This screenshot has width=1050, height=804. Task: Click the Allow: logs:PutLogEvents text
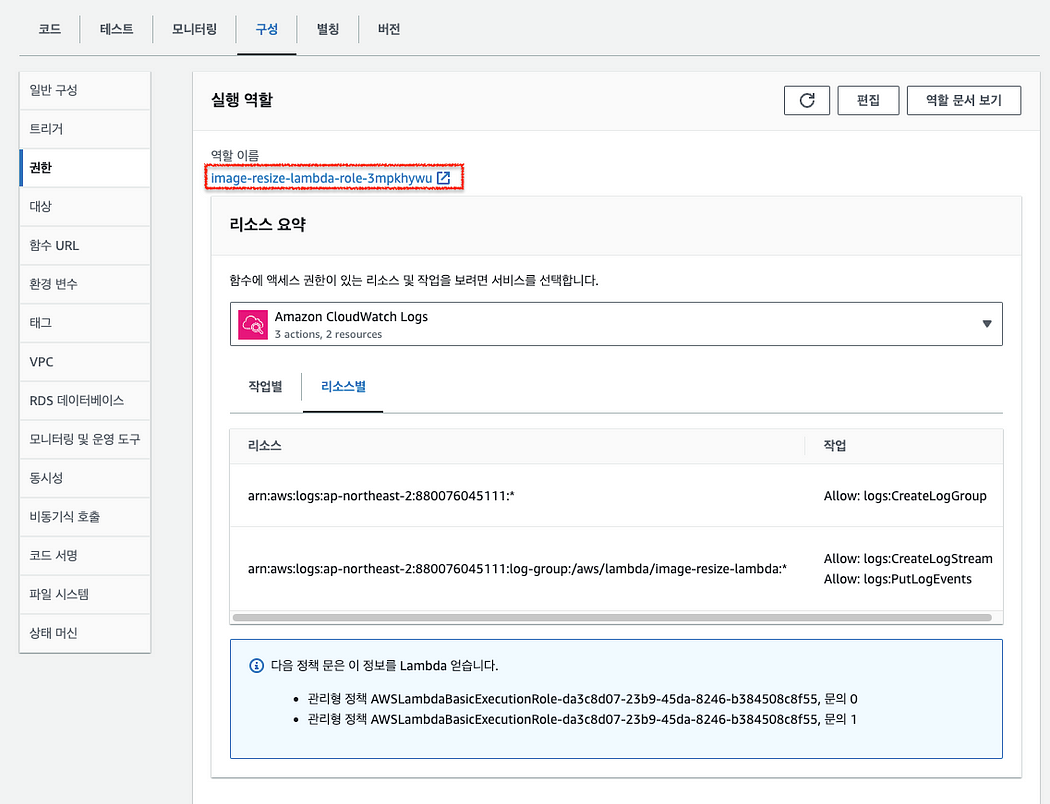pyautogui.click(x=898, y=579)
